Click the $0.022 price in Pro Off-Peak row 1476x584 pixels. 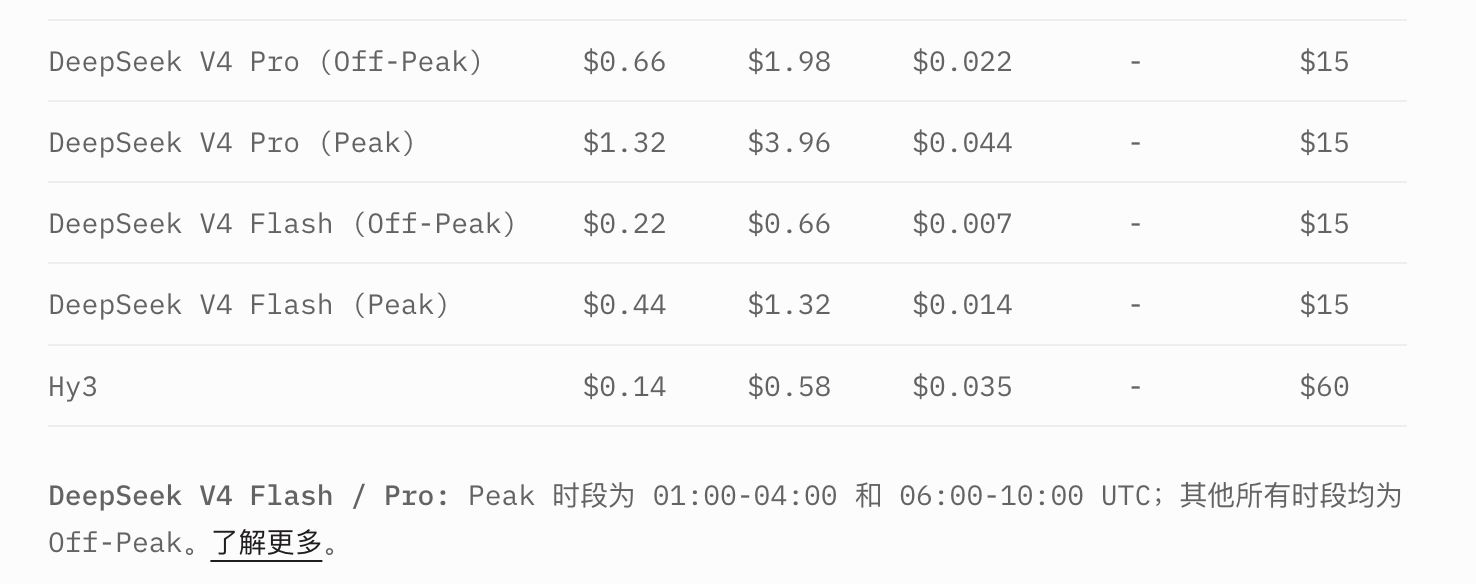962,62
